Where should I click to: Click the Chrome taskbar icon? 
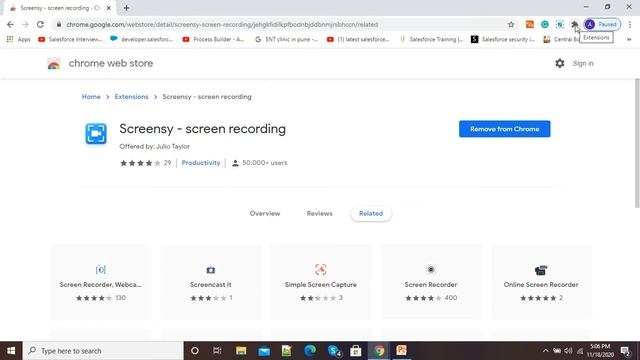click(x=379, y=351)
